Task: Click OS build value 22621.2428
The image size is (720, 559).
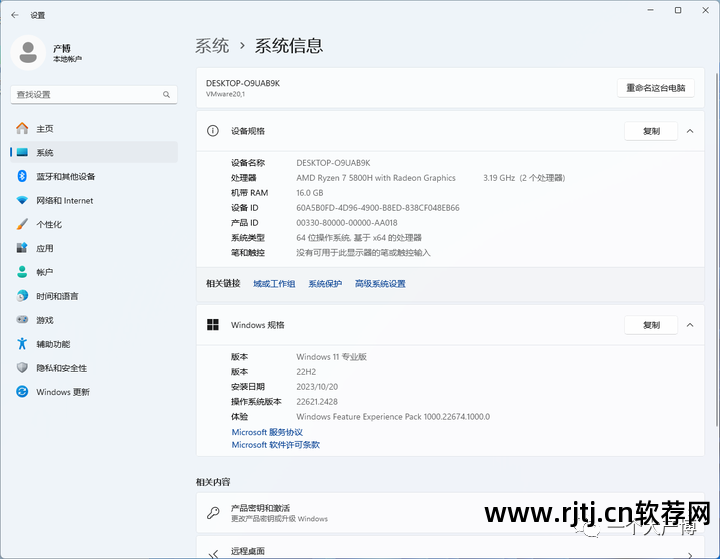Action: (x=317, y=402)
